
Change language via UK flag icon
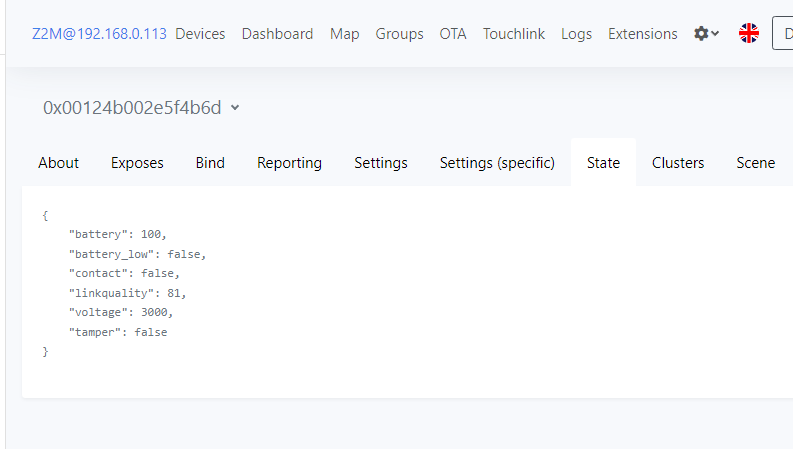click(x=748, y=33)
